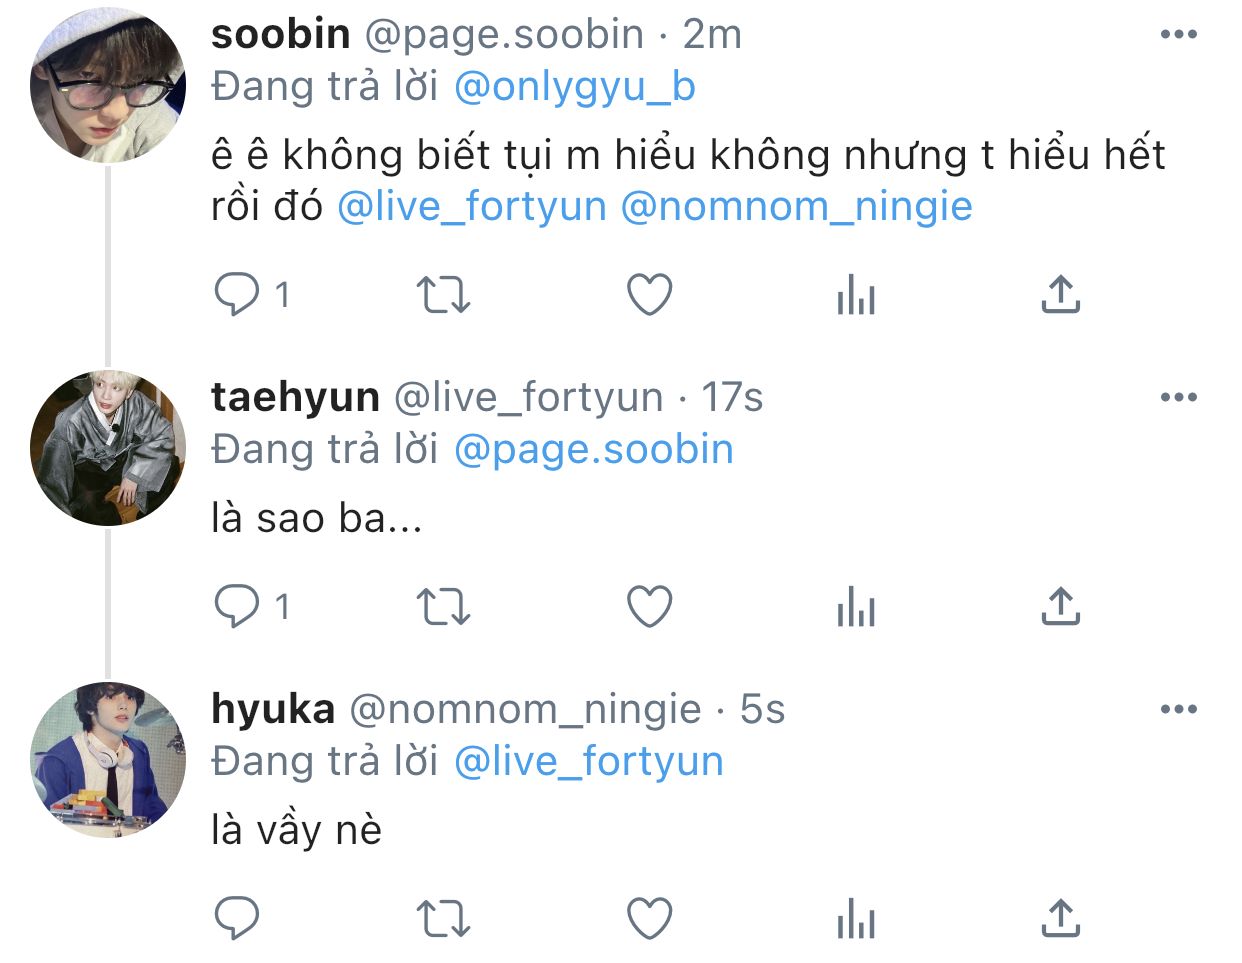Reply to soobin's tweet
Viewport: 1242px width, 963px height.
237,295
